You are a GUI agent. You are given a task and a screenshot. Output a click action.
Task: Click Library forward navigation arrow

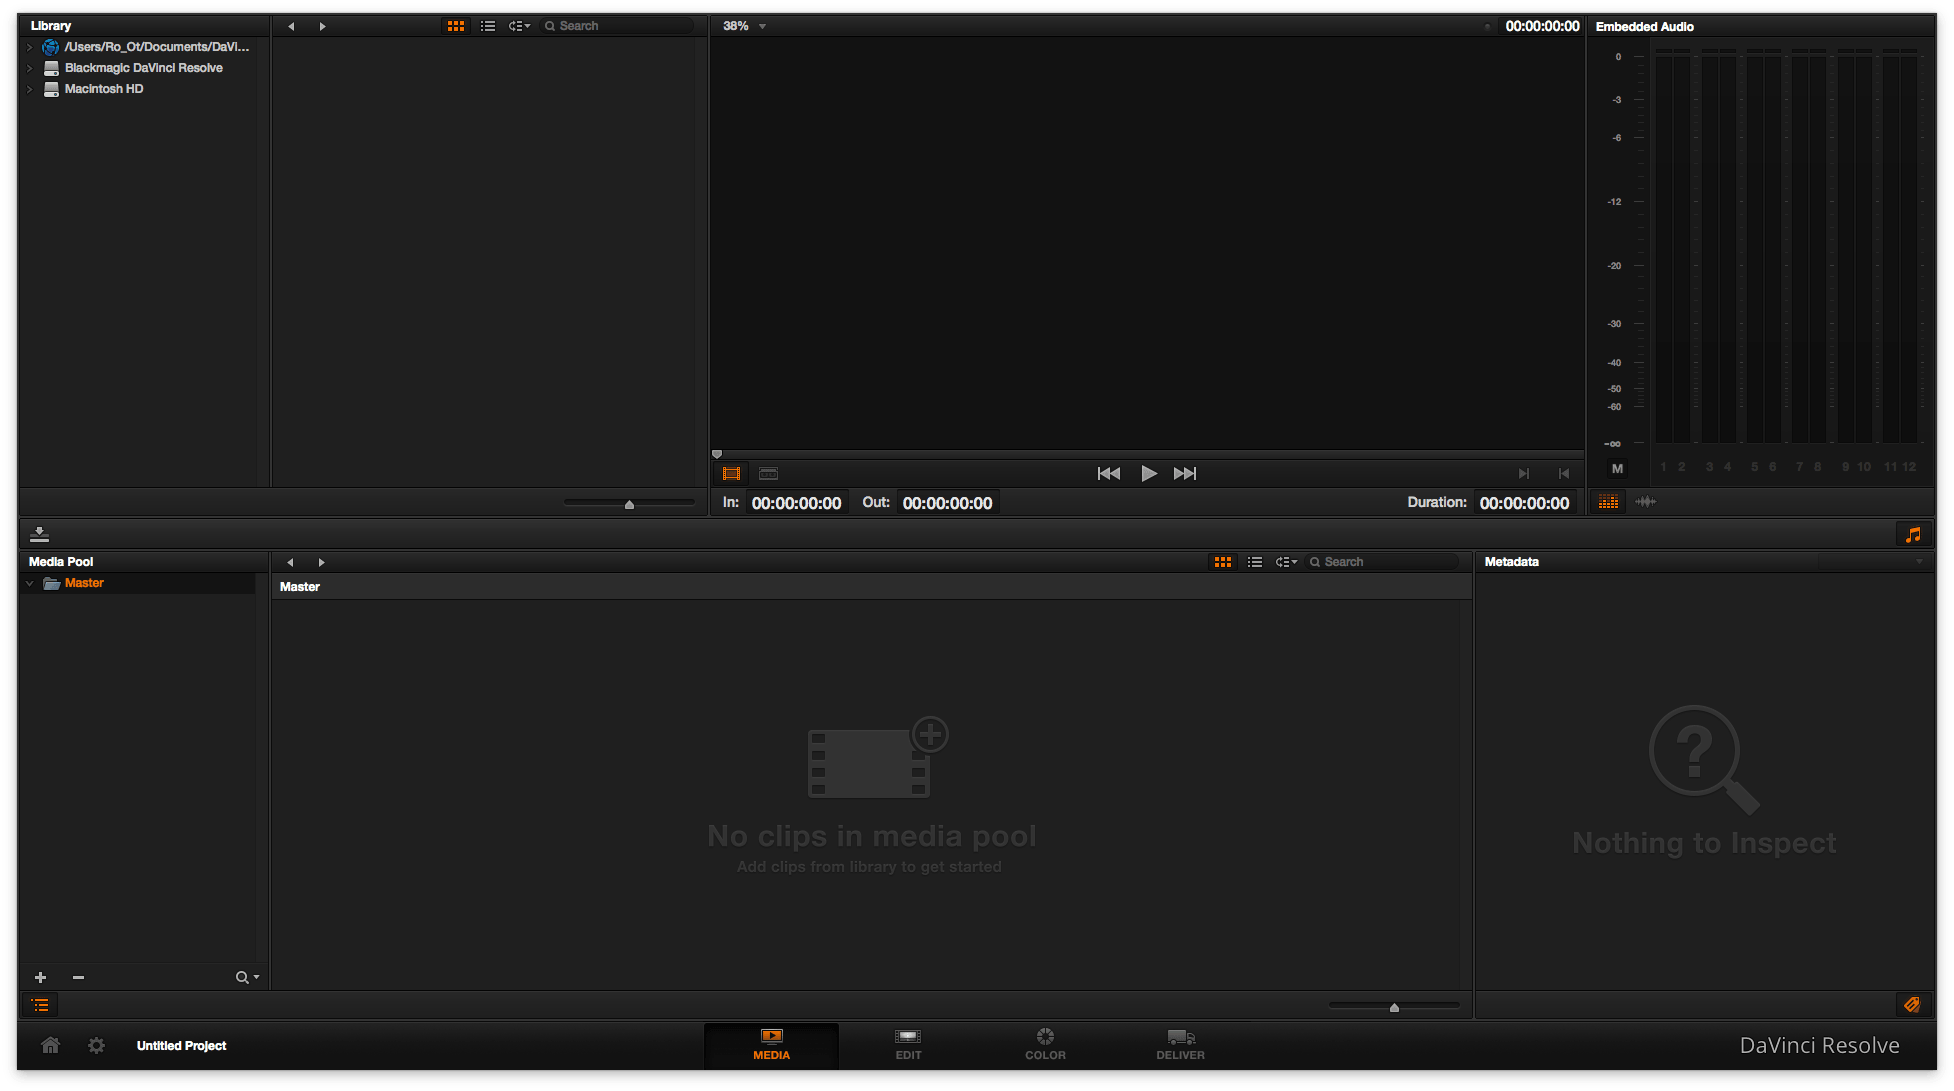click(x=322, y=26)
